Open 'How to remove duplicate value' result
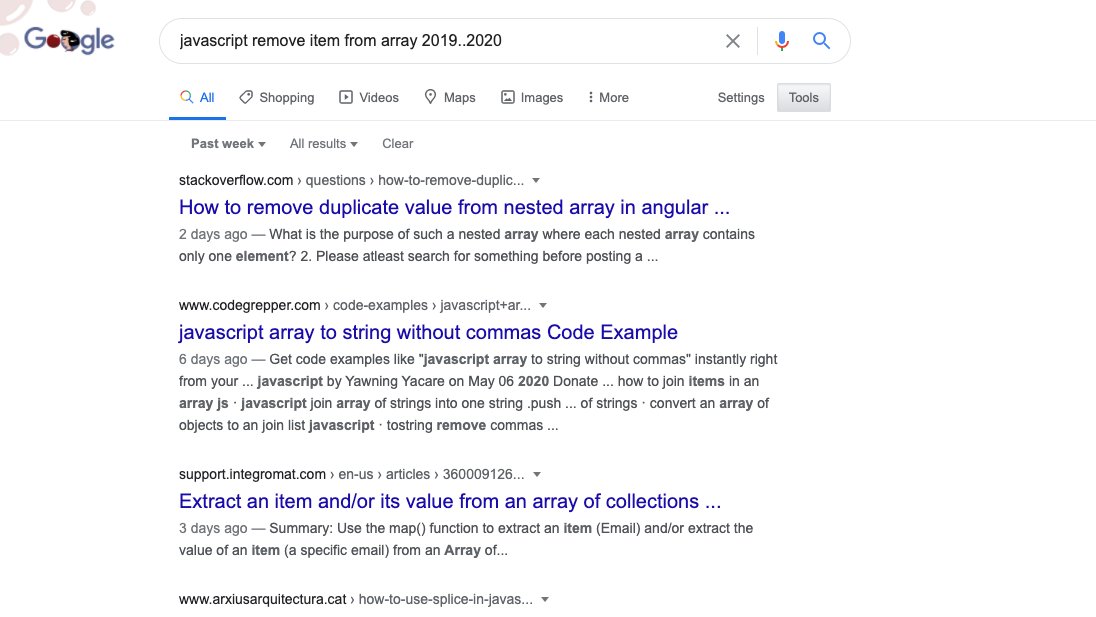1096x617 pixels. (454, 208)
